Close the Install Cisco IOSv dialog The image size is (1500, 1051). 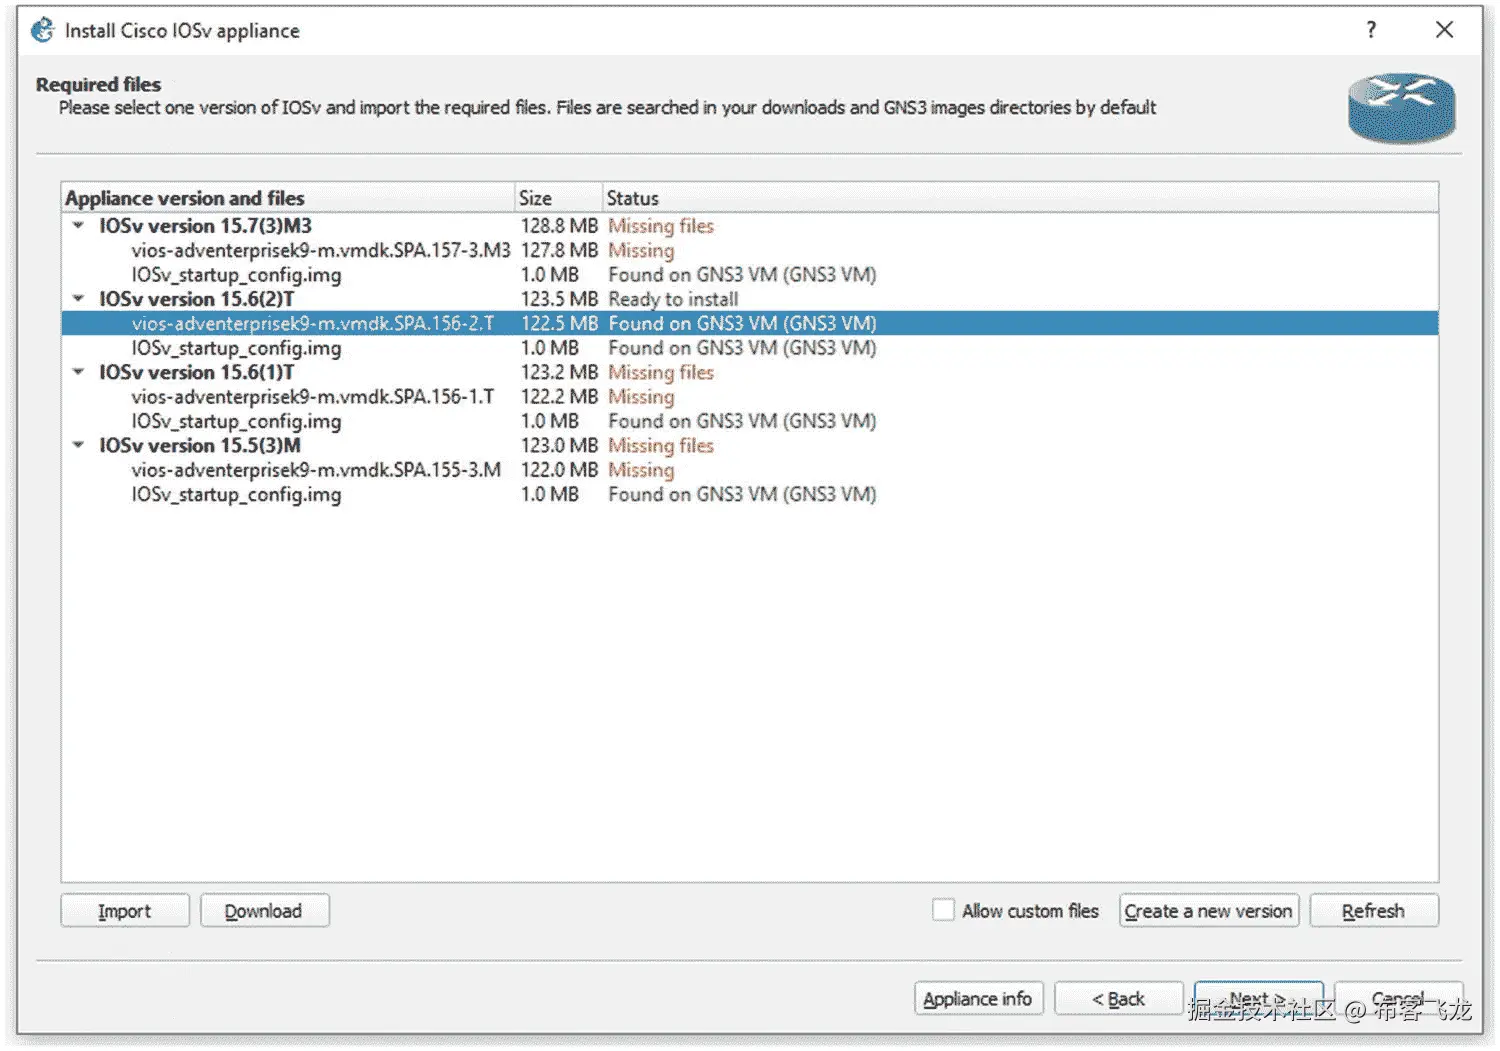1444,30
